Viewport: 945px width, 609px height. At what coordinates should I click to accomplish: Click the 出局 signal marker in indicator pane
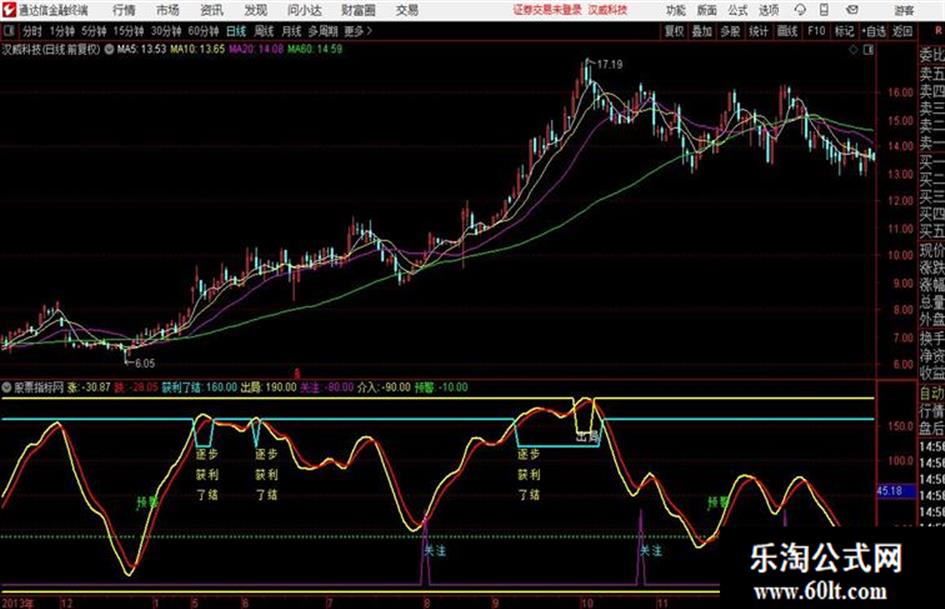click(588, 435)
